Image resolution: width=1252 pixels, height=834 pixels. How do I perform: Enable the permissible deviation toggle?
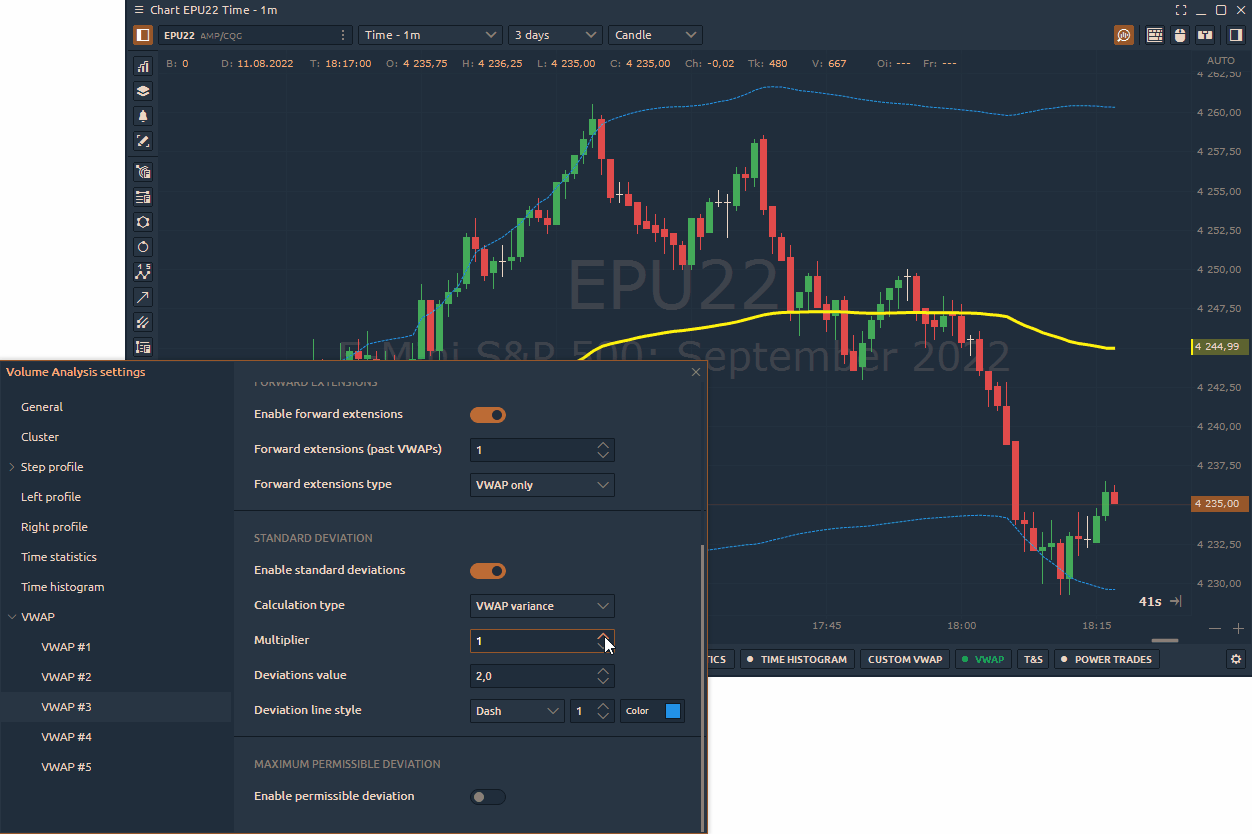pyautogui.click(x=488, y=797)
